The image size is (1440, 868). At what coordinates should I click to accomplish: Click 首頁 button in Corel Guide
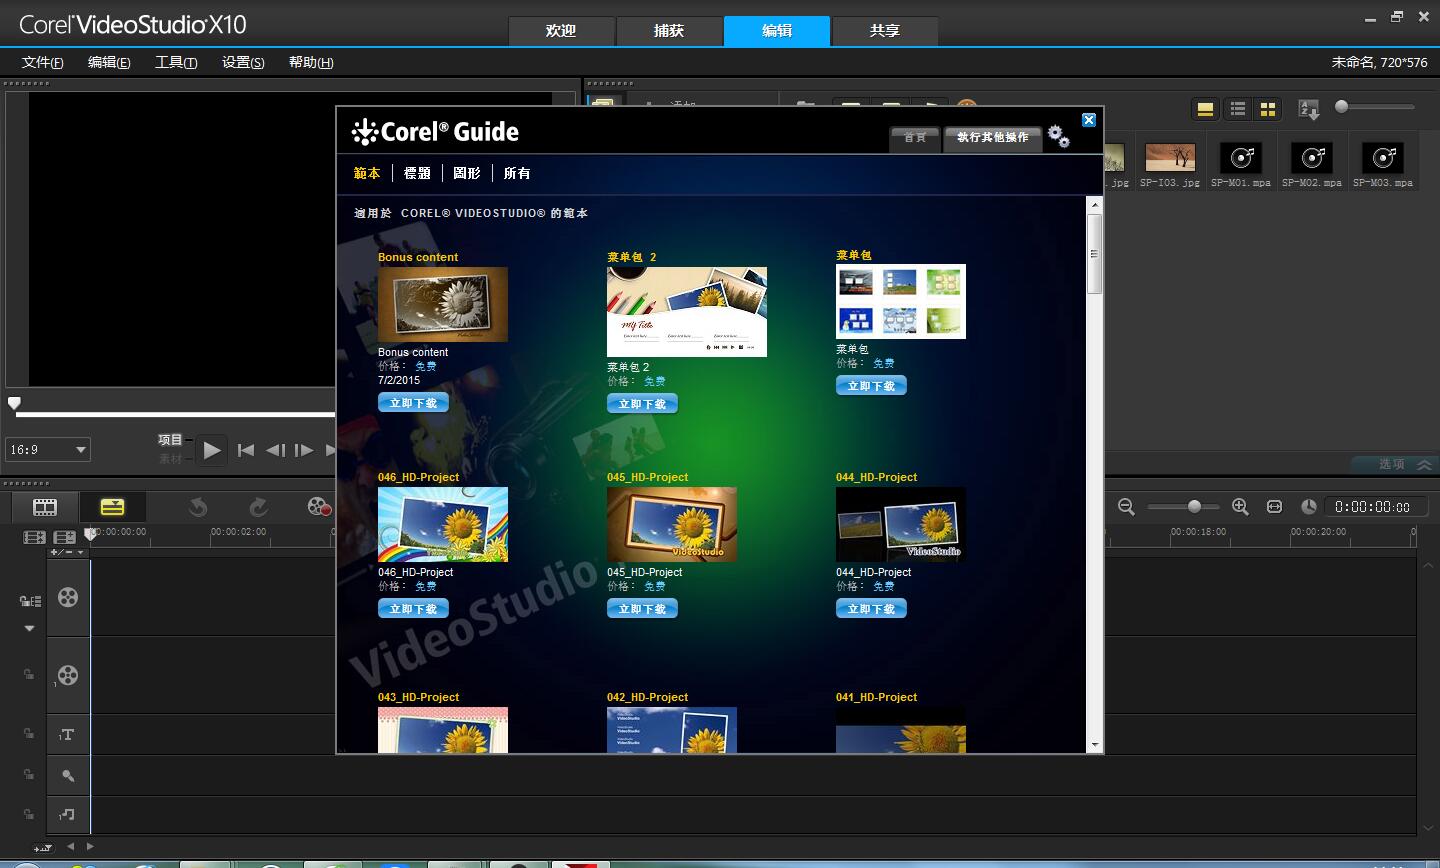[x=915, y=138]
